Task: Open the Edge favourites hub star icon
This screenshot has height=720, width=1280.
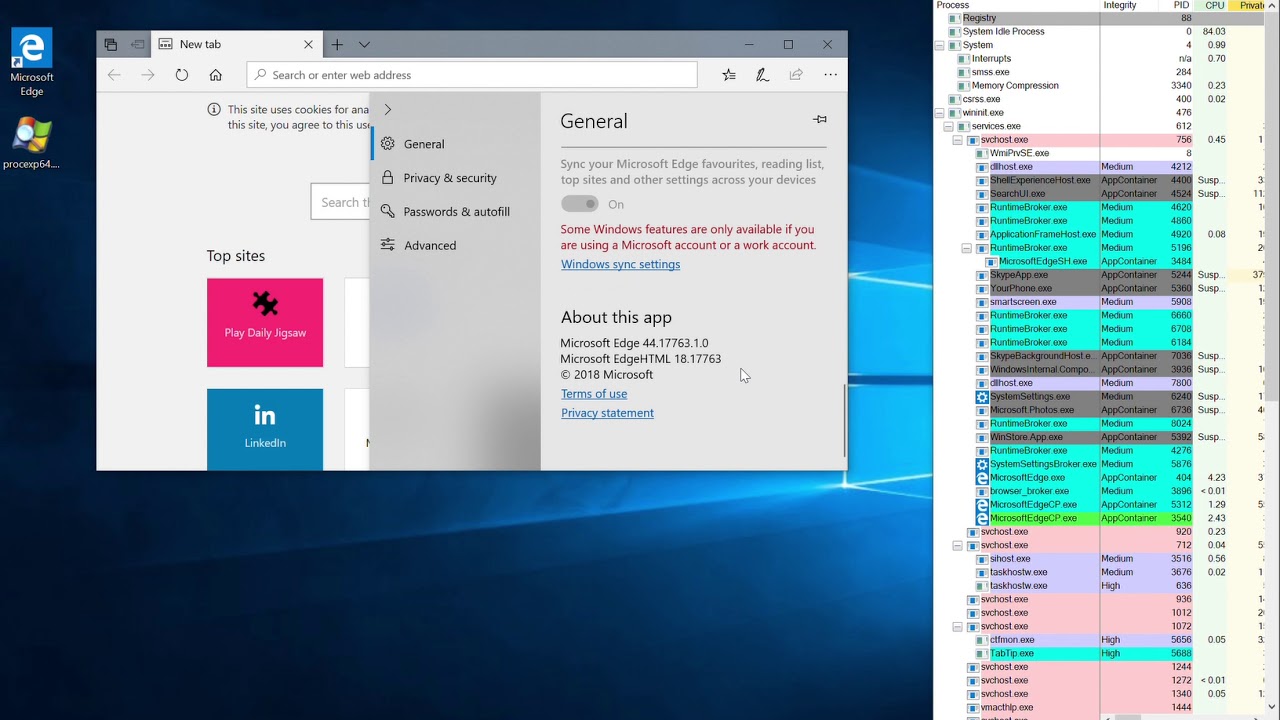Action: point(729,75)
